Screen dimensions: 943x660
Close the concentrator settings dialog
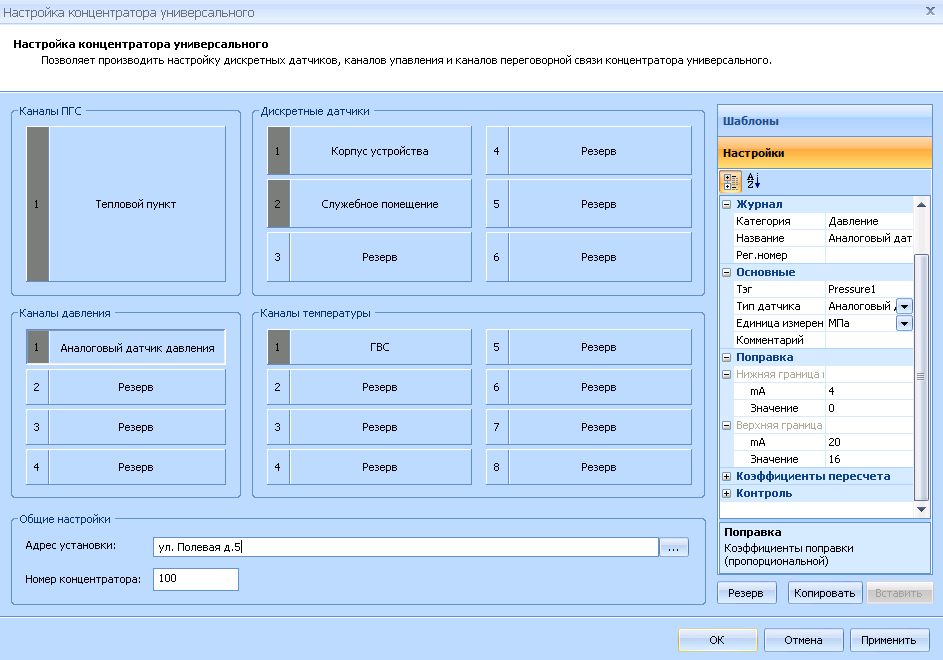pyautogui.click(x=932, y=11)
